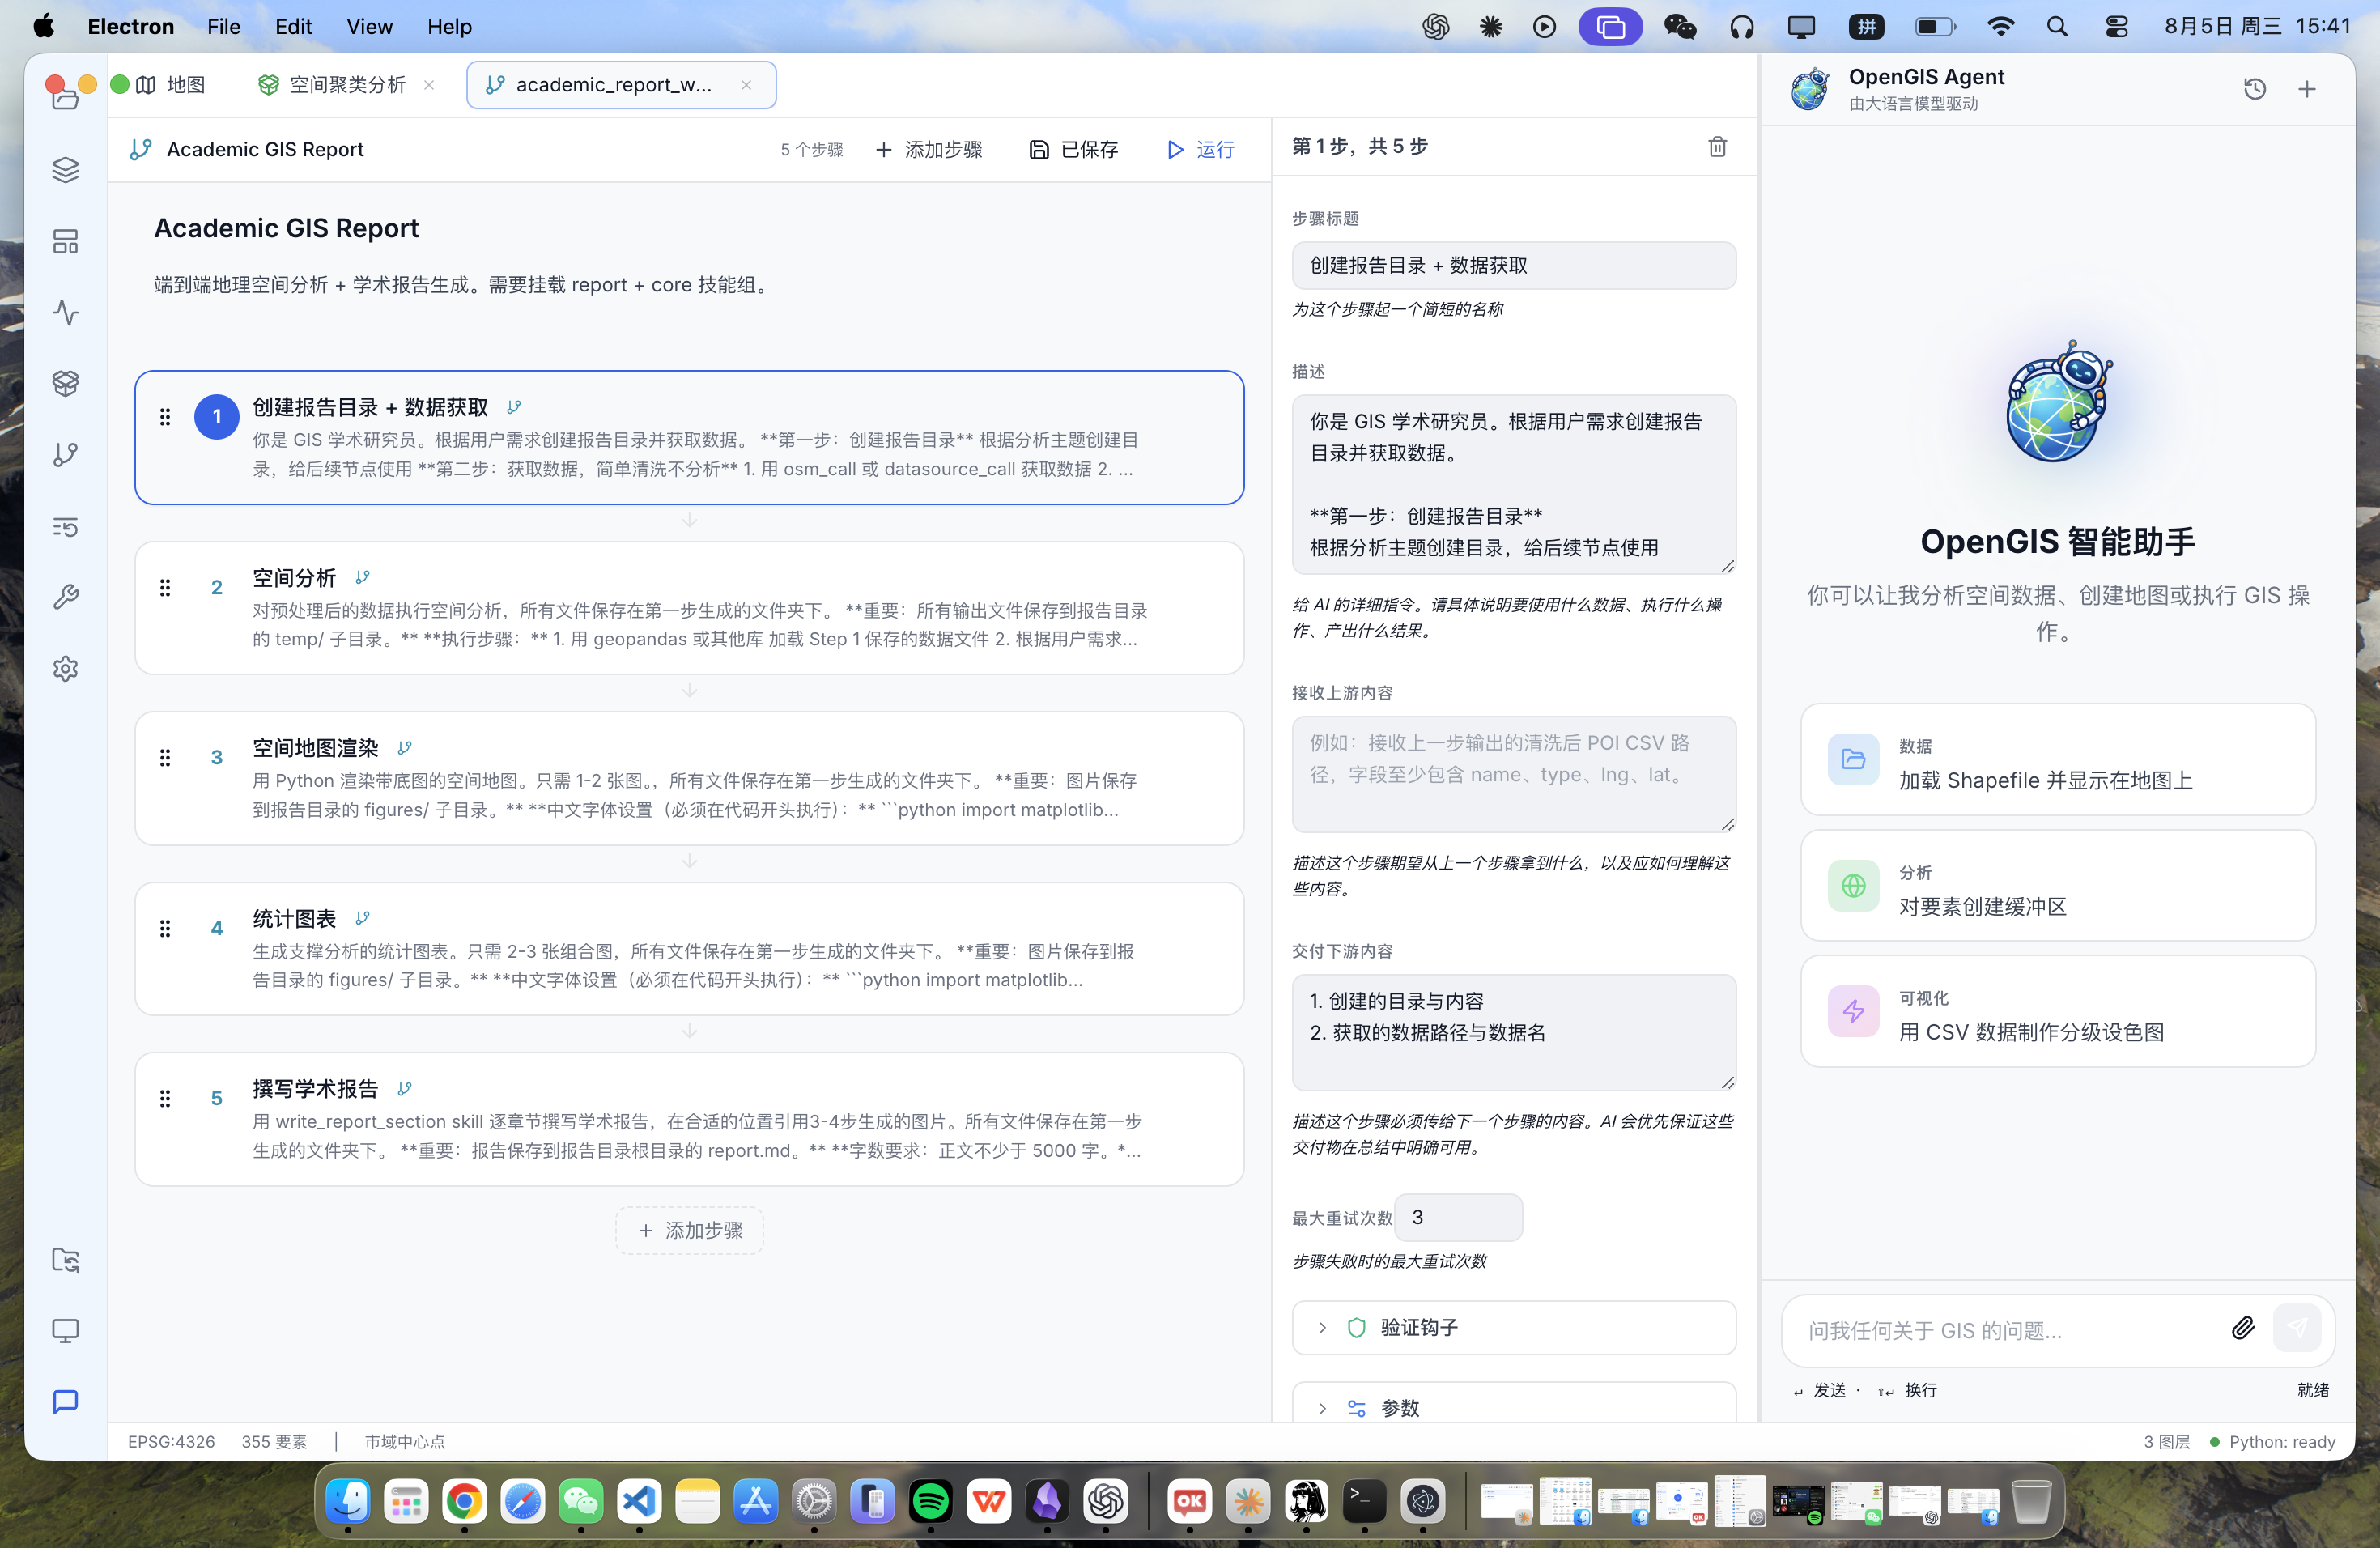Open the layout grid sidebar icon
Image resolution: width=2380 pixels, height=1548 pixels.
tap(66, 241)
